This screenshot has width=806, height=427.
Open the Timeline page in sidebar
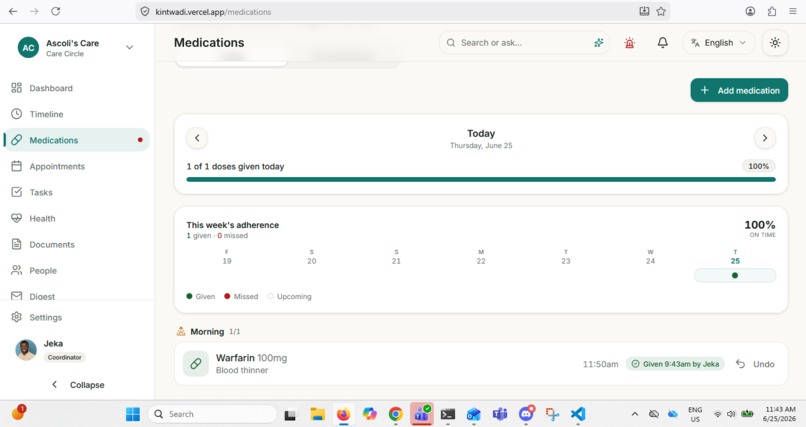tap(76, 114)
